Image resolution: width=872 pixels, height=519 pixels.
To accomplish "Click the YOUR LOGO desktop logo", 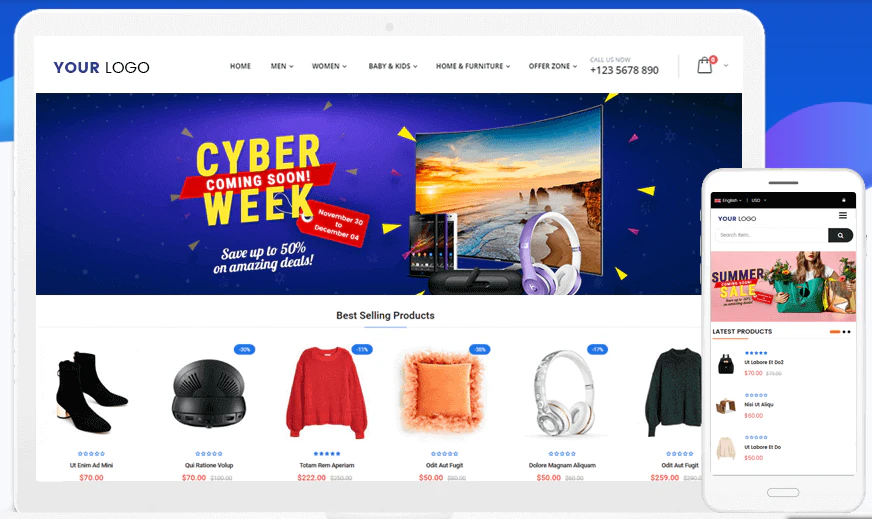I will [x=101, y=67].
